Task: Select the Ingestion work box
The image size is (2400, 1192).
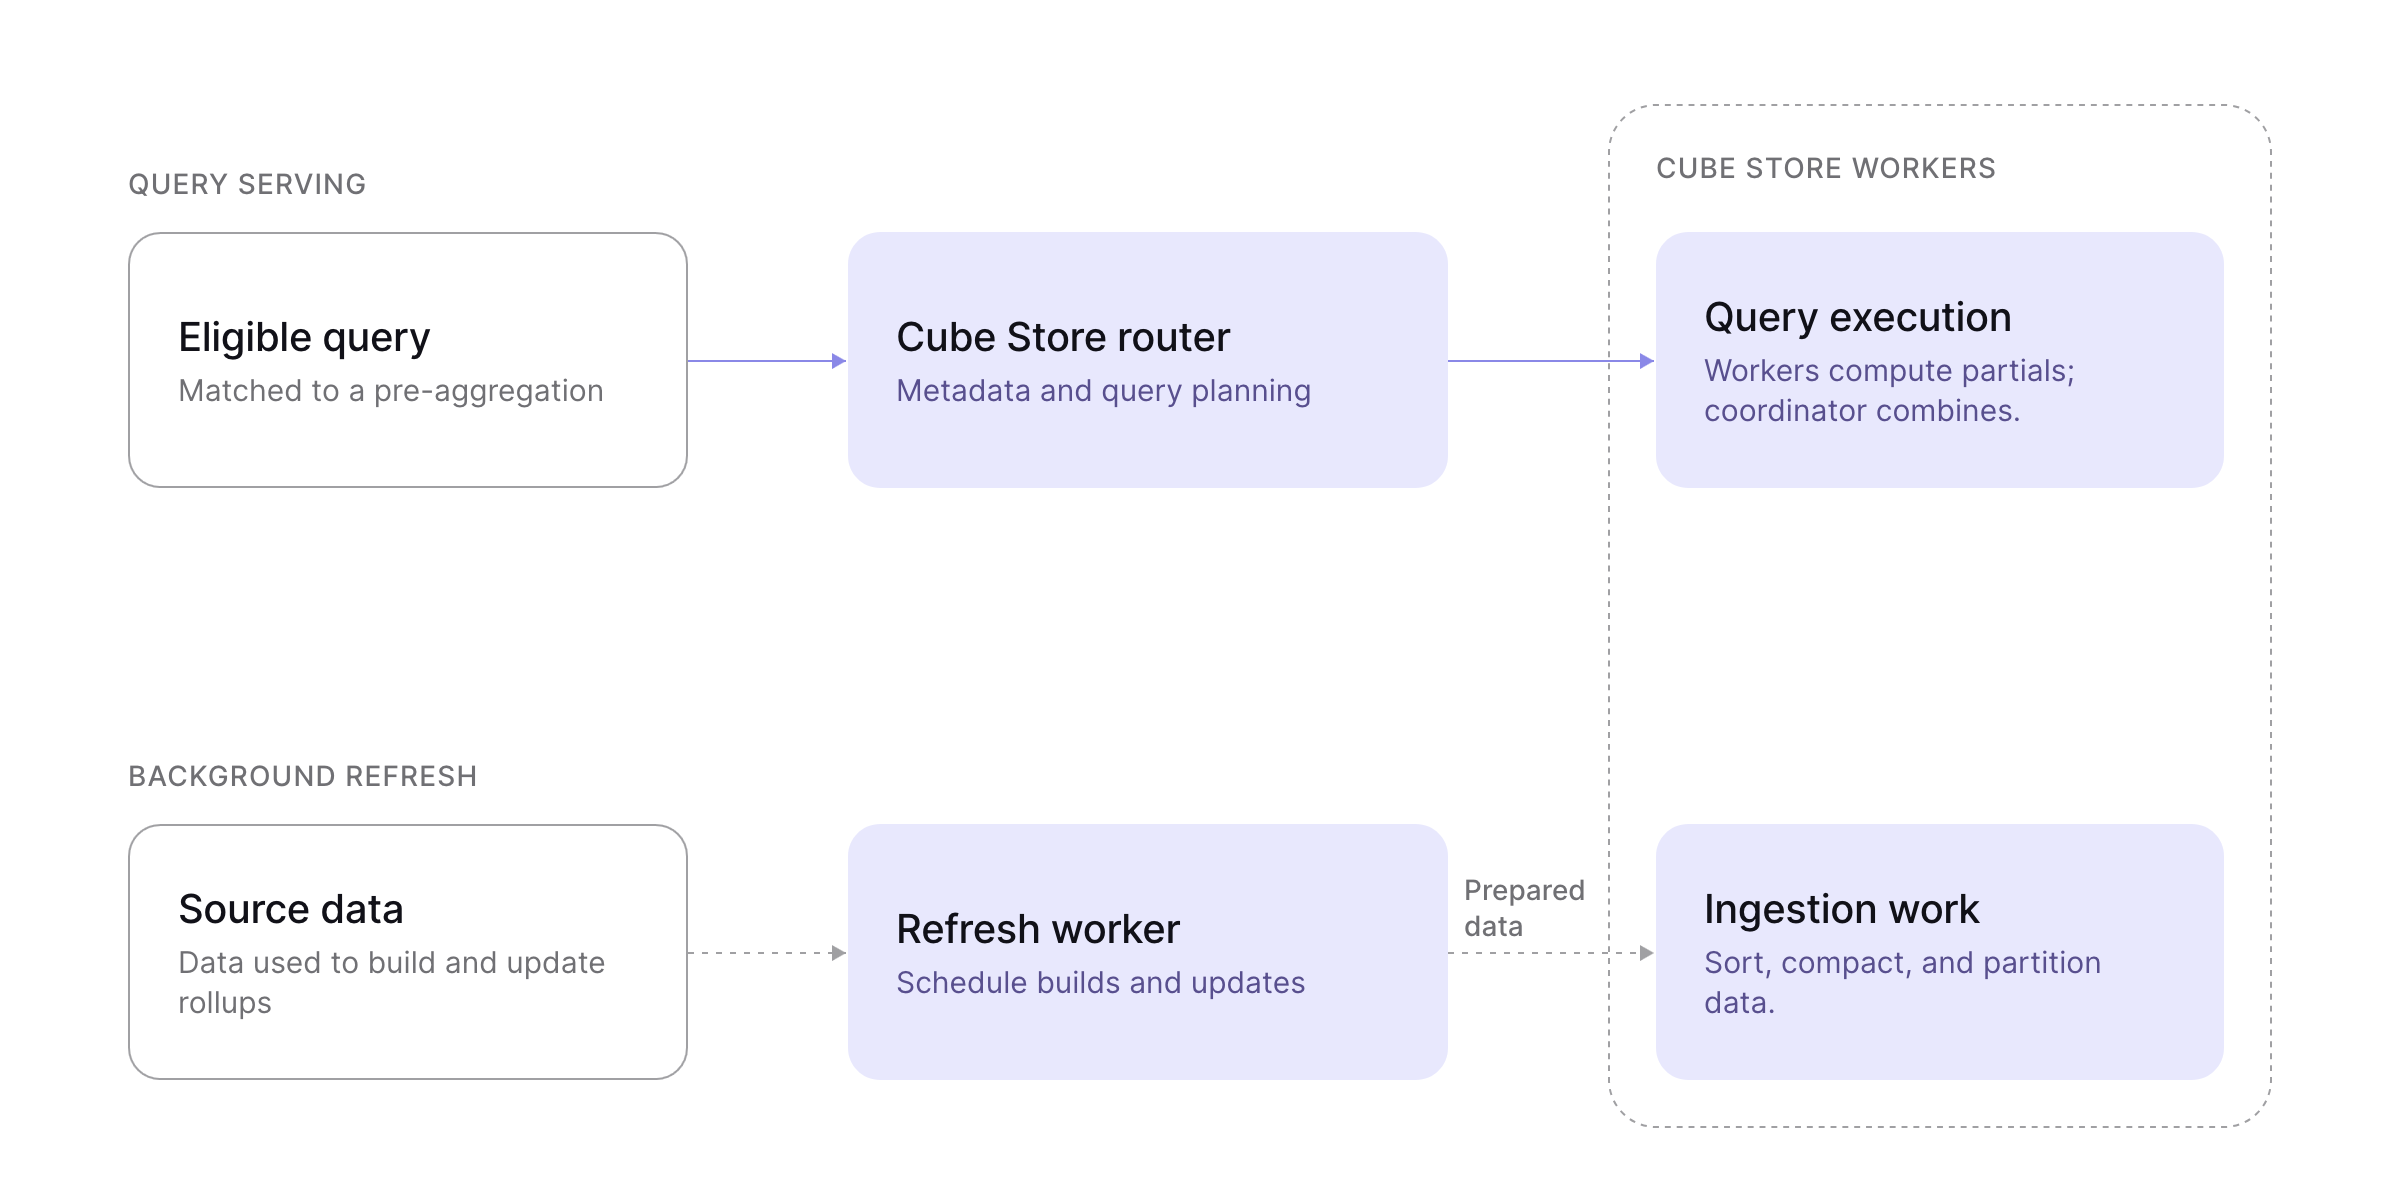Action: (1940, 952)
